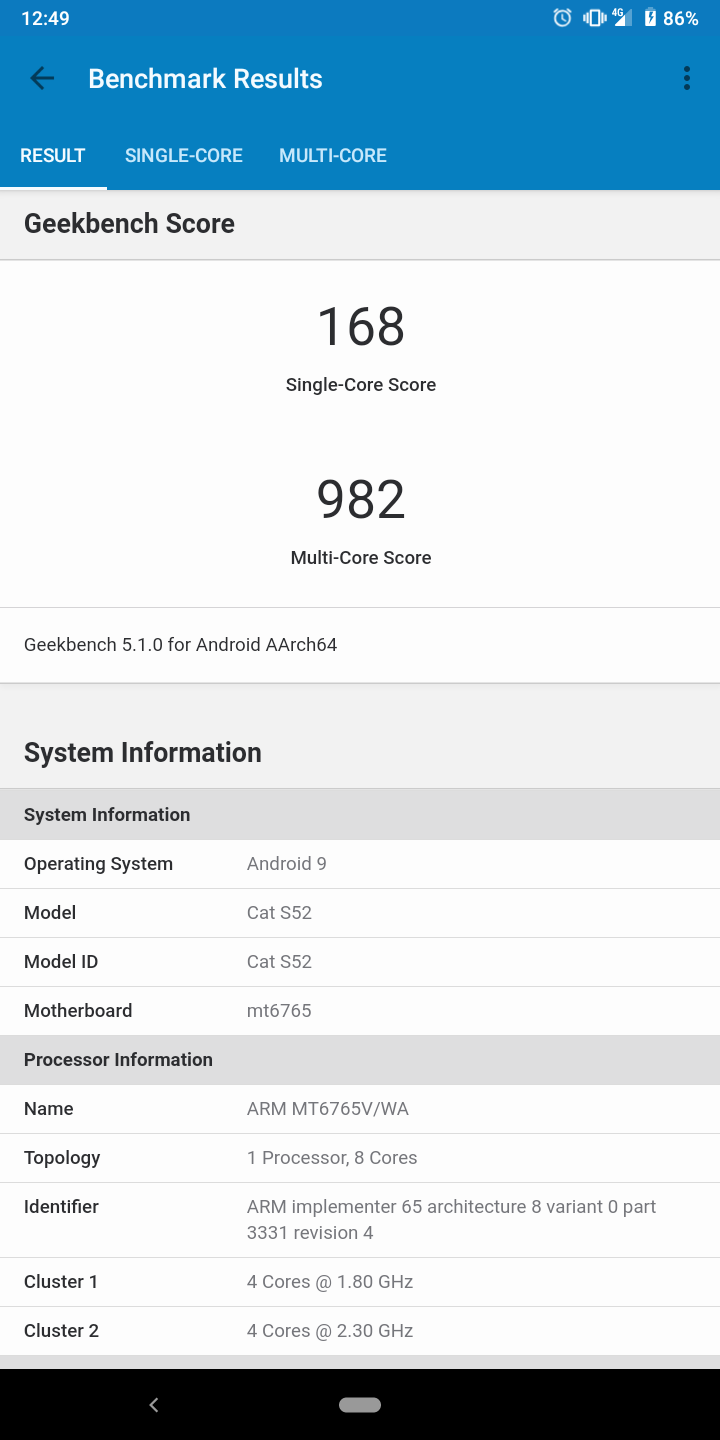The image size is (720, 1440).
Task: Switch to the SINGLE-CORE tab
Action: pos(184,155)
